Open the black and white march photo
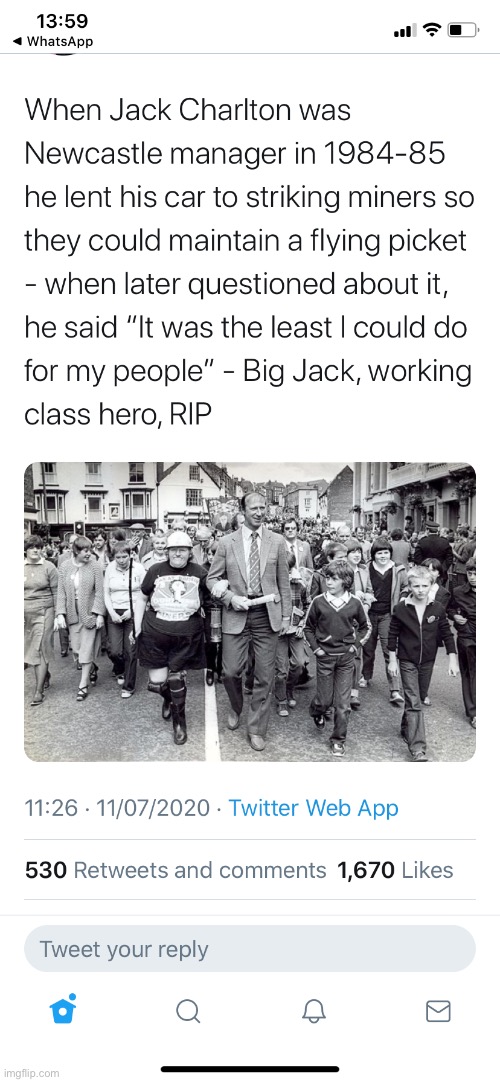 click(250, 612)
